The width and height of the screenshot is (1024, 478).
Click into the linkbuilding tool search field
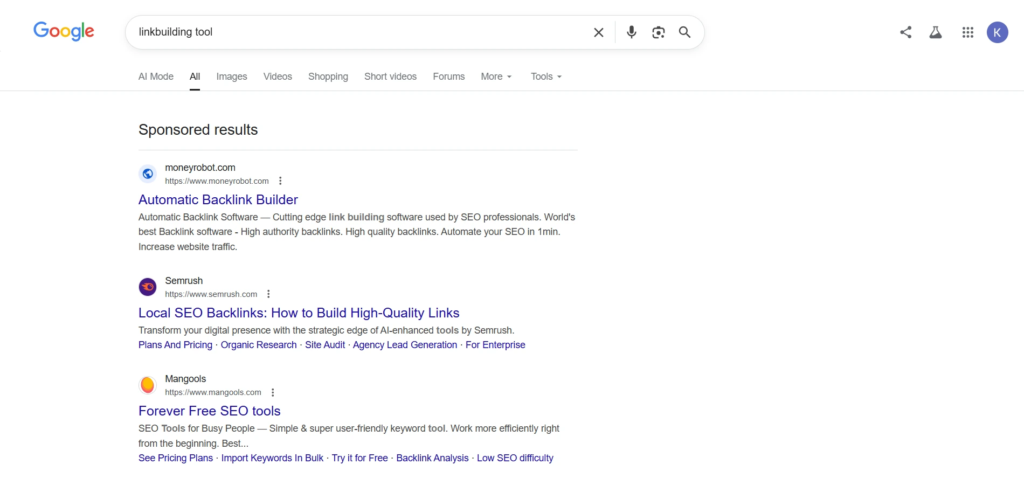click(359, 32)
